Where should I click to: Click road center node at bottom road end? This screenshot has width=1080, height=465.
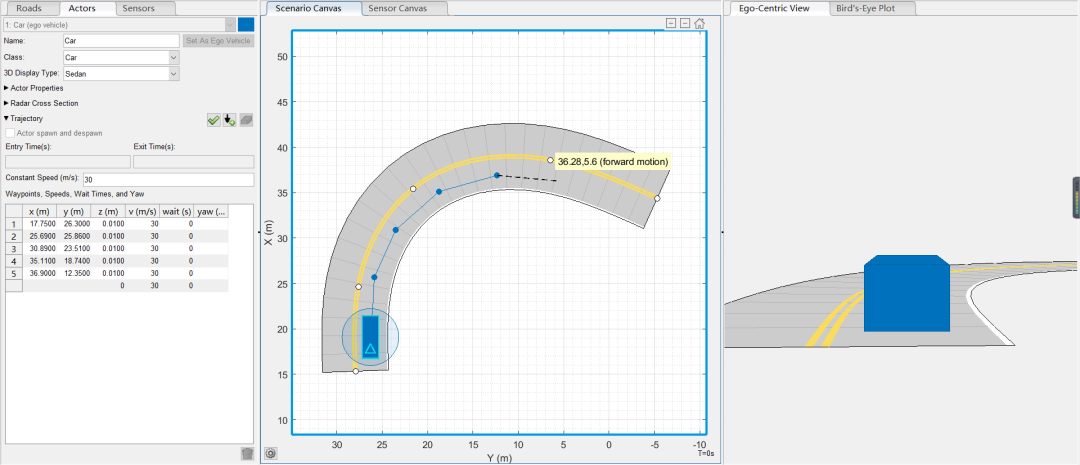click(x=355, y=371)
